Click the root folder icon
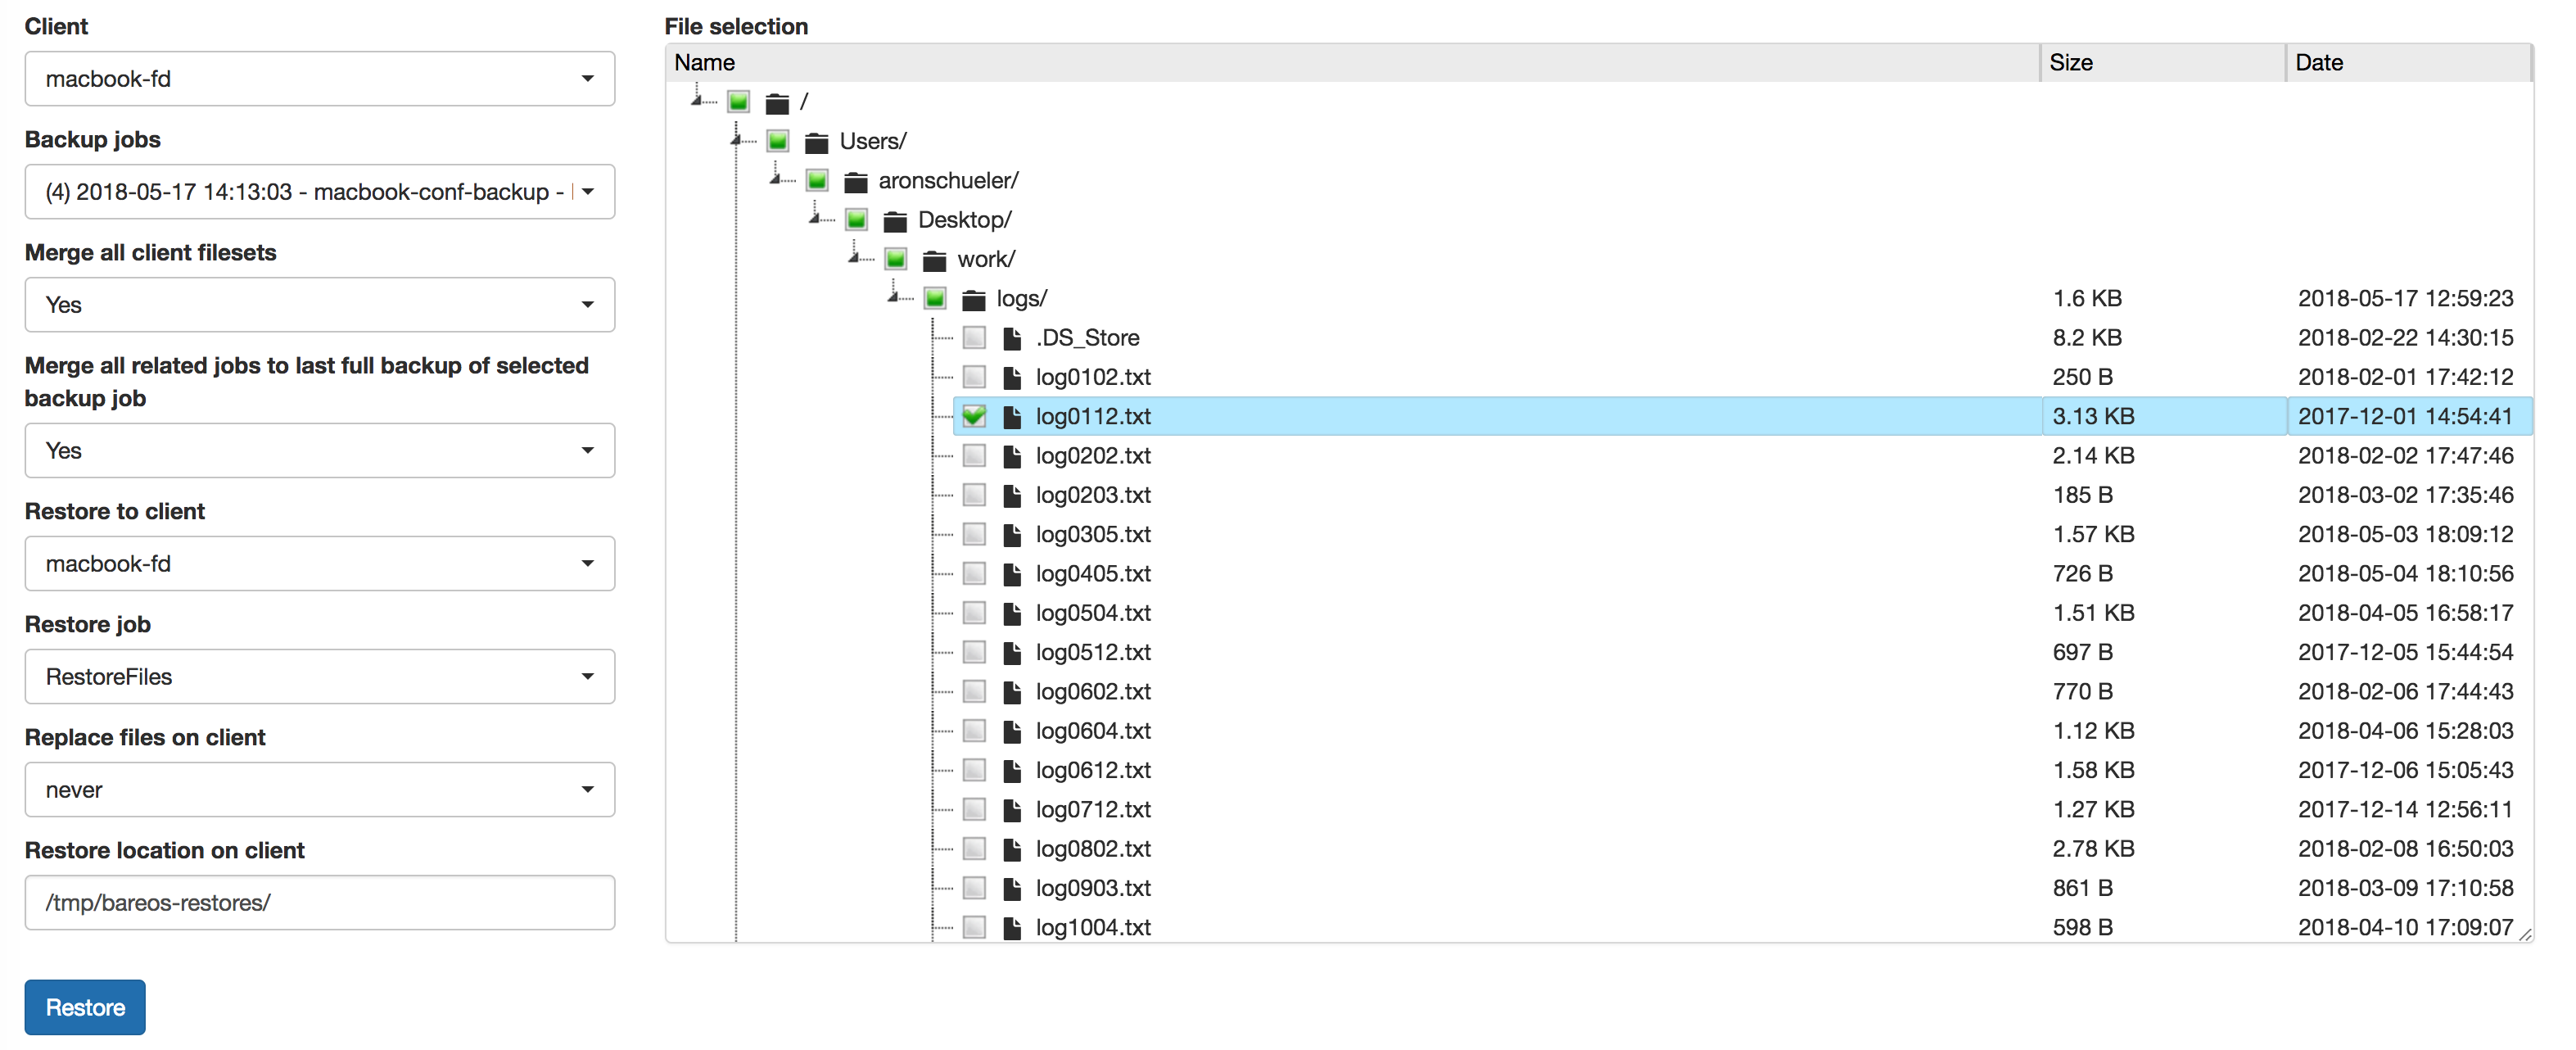This screenshot has width=2576, height=1050. click(777, 103)
